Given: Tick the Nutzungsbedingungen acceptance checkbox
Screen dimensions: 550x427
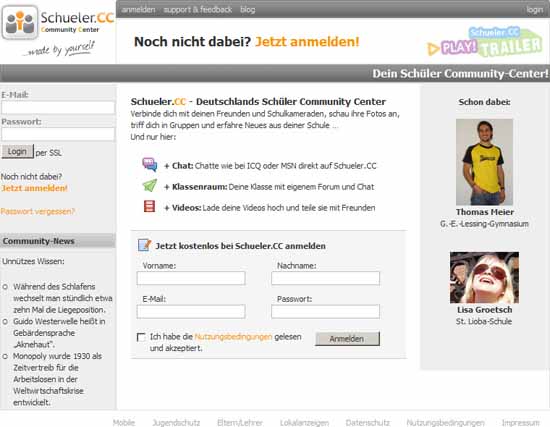Looking at the screenshot, I should click(x=141, y=337).
